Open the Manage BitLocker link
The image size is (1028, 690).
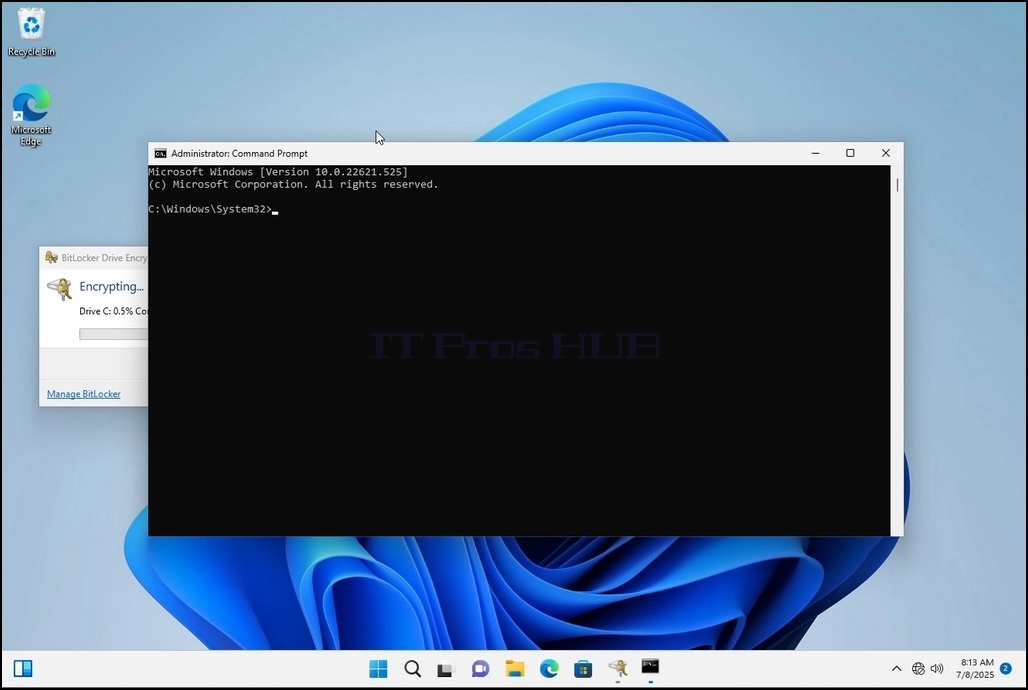coord(83,394)
